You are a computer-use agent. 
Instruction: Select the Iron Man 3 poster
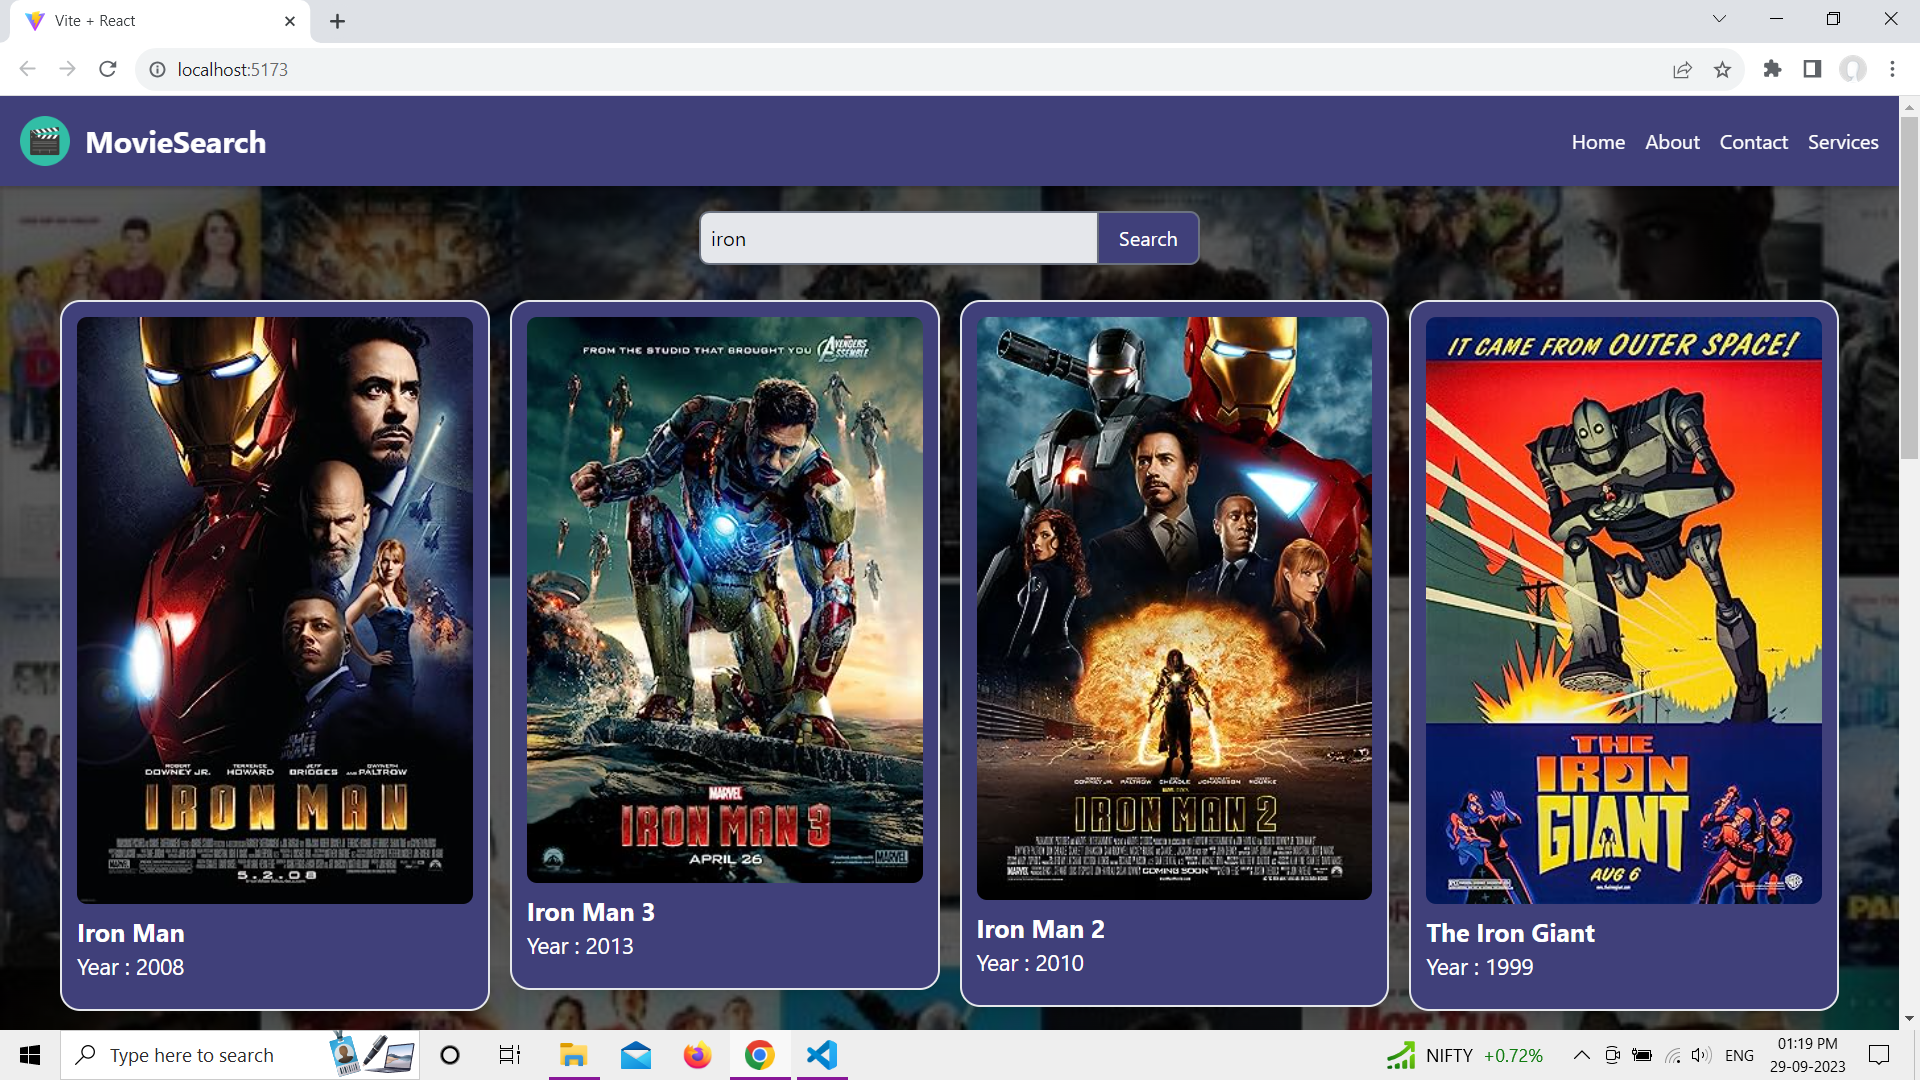click(725, 600)
